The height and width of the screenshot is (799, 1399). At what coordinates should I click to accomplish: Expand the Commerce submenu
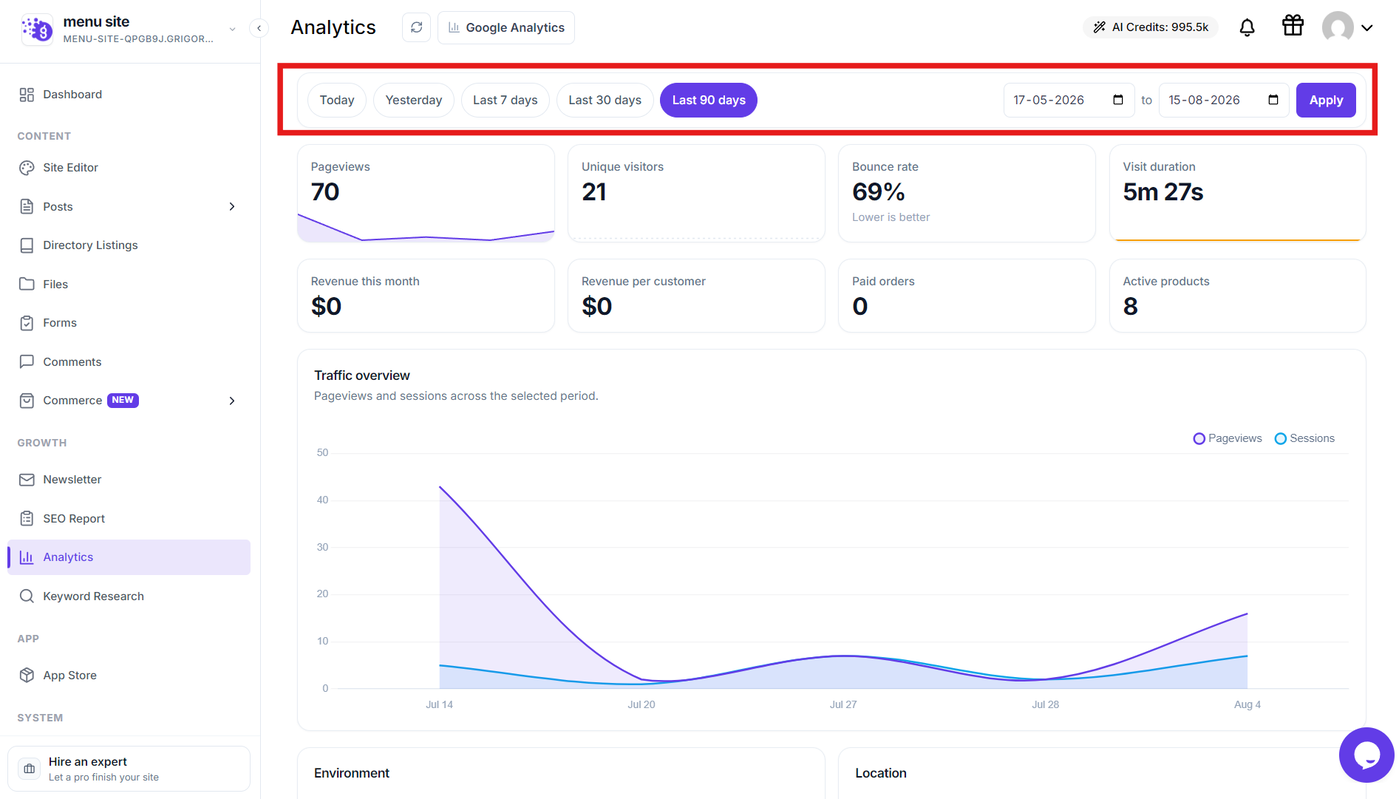pyautogui.click(x=232, y=401)
